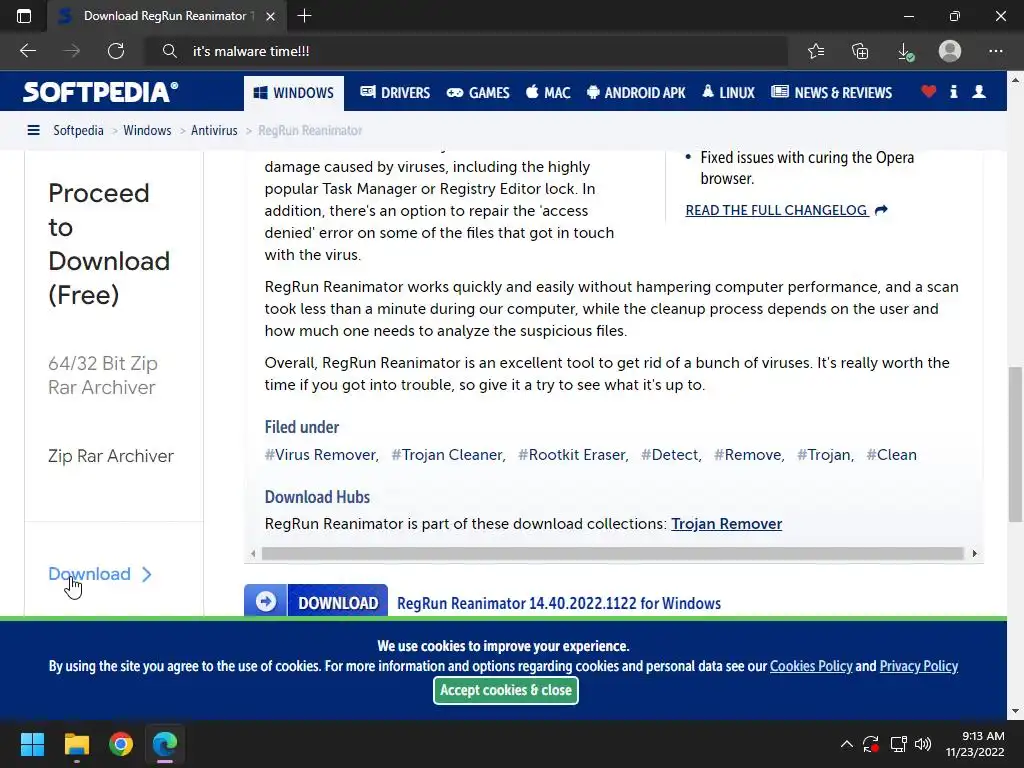Launch Google Chrome from the taskbar
The height and width of the screenshot is (768, 1024).
[x=121, y=744]
